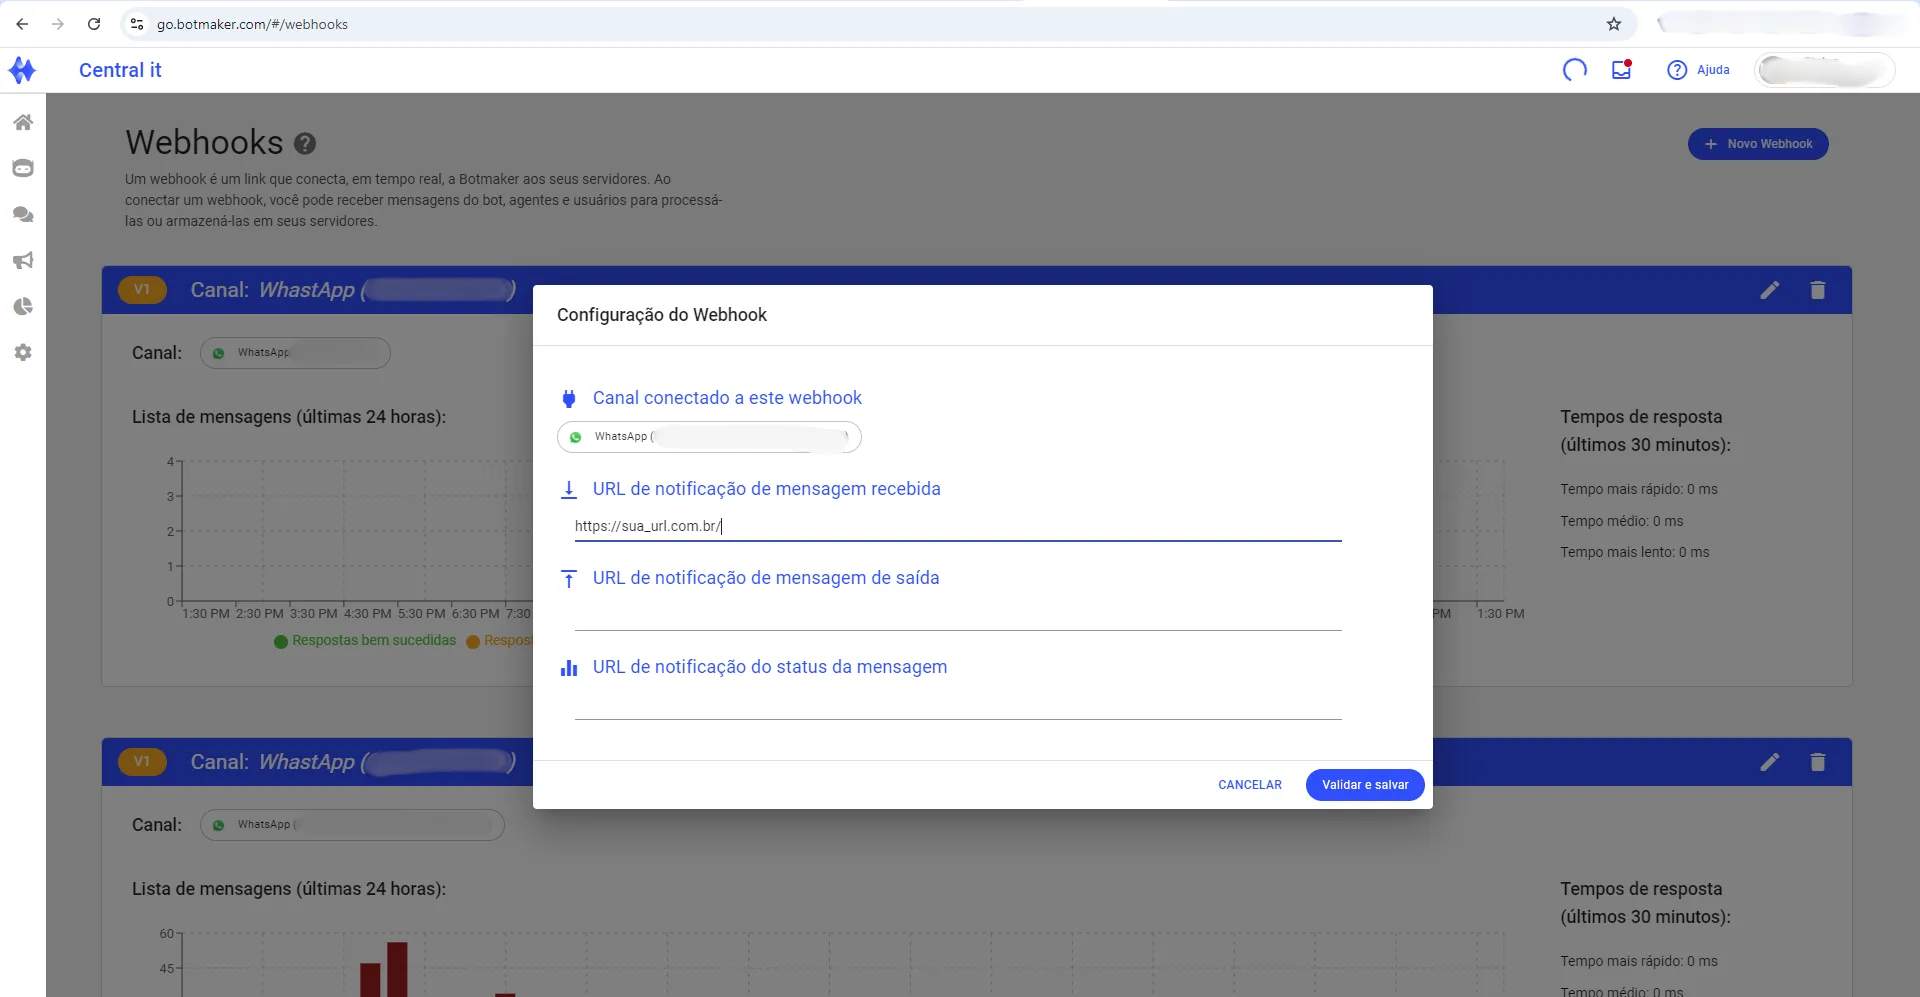The width and height of the screenshot is (1920, 997).
Task: Click the Botmaker logo icon
Action: pos(22,70)
